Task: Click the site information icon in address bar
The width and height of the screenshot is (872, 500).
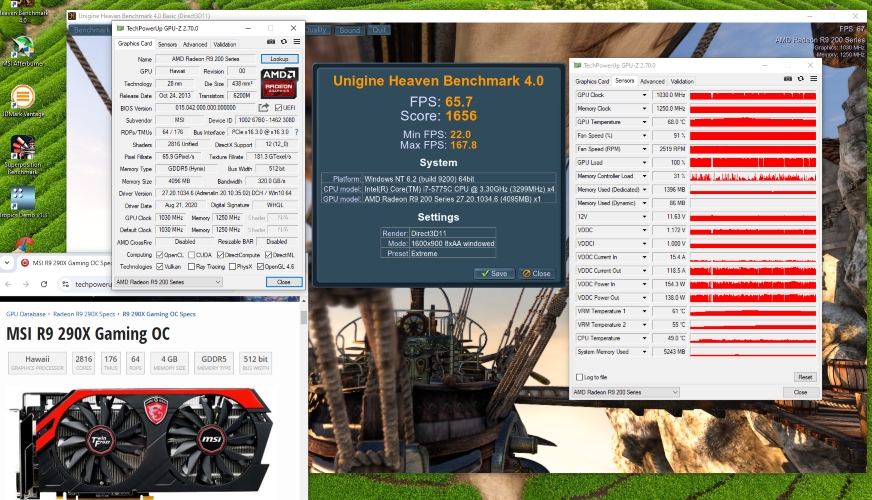Action: tap(66, 284)
